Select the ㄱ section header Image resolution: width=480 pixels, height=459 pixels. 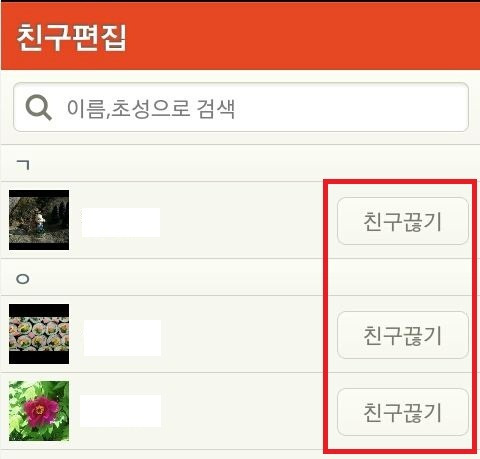click(x=23, y=164)
